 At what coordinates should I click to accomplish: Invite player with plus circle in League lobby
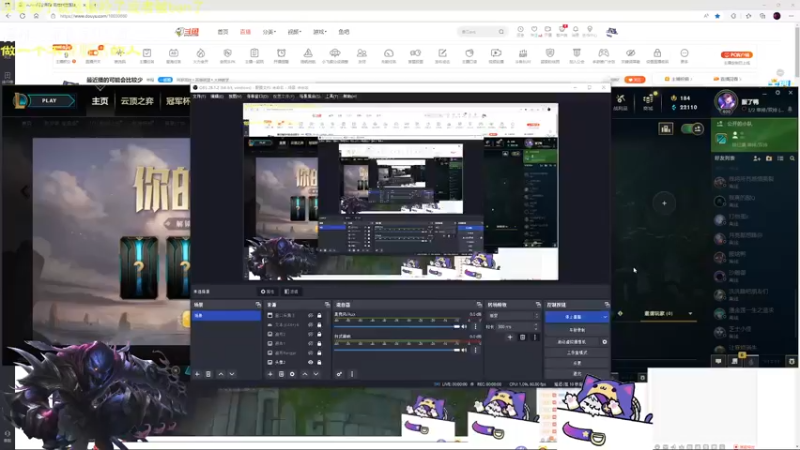point(664,203)
